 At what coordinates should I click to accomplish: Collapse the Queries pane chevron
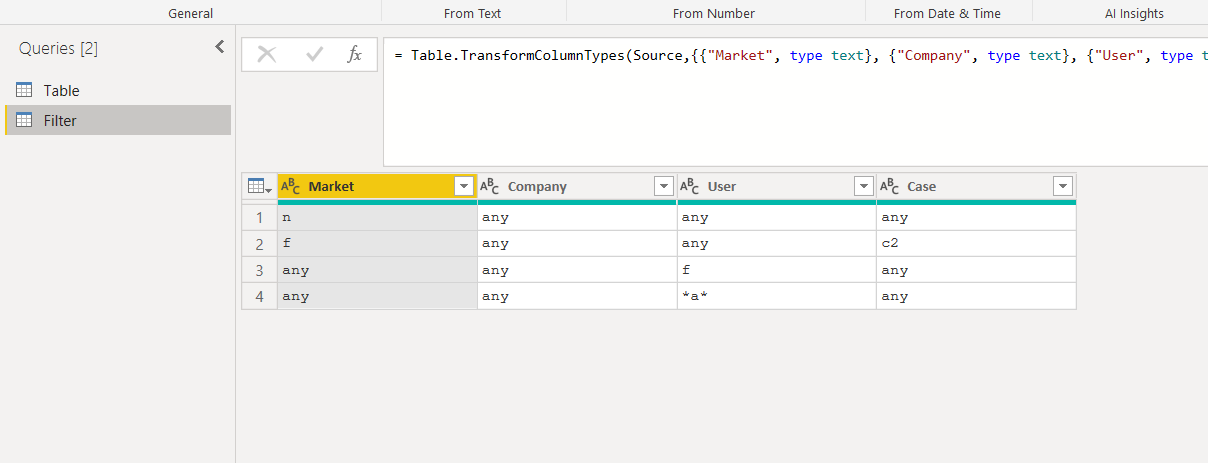(x=220, y=47)
